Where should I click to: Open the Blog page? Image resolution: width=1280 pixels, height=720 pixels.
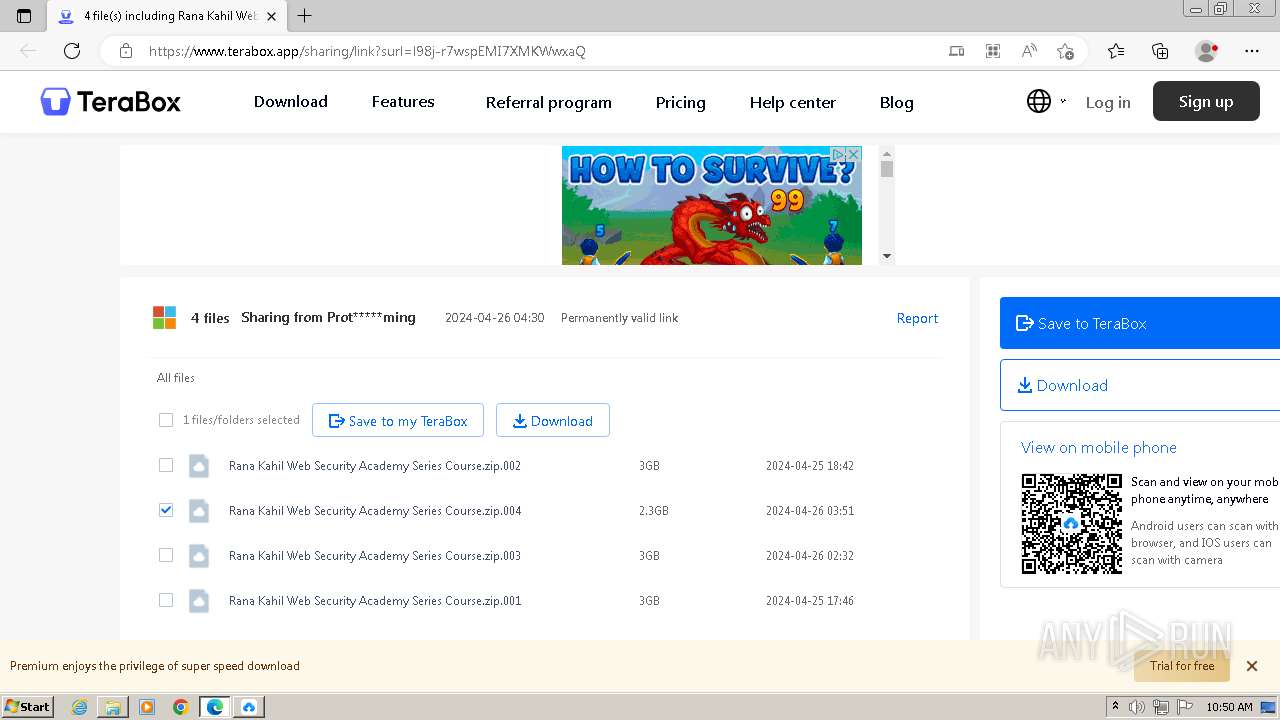(x=897, y=102)
